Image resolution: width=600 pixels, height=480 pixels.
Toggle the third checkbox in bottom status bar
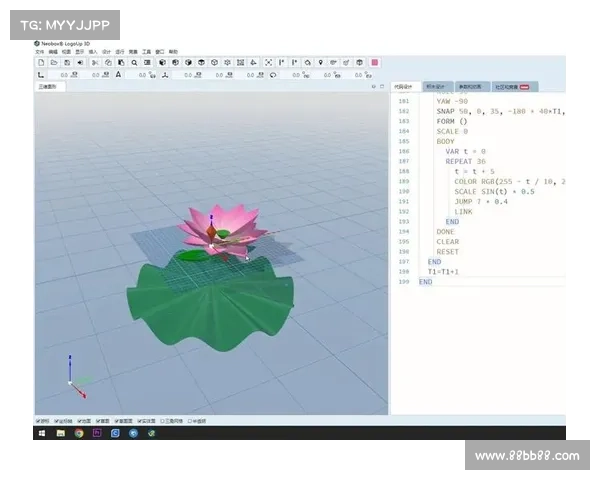(x=79, y=421)
